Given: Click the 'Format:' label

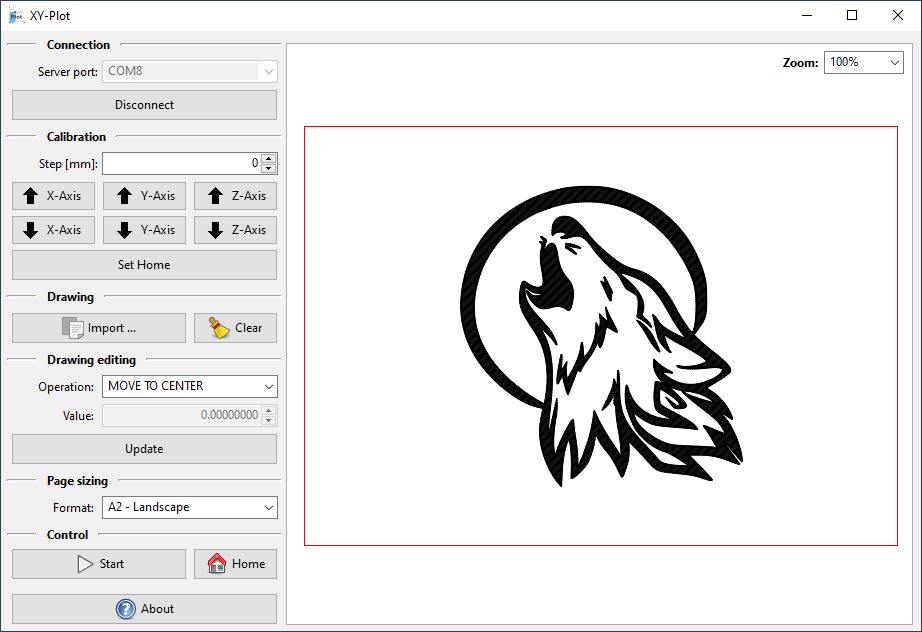Looking at the screenshot, I should pyautogui.click(x=73, y=508).
